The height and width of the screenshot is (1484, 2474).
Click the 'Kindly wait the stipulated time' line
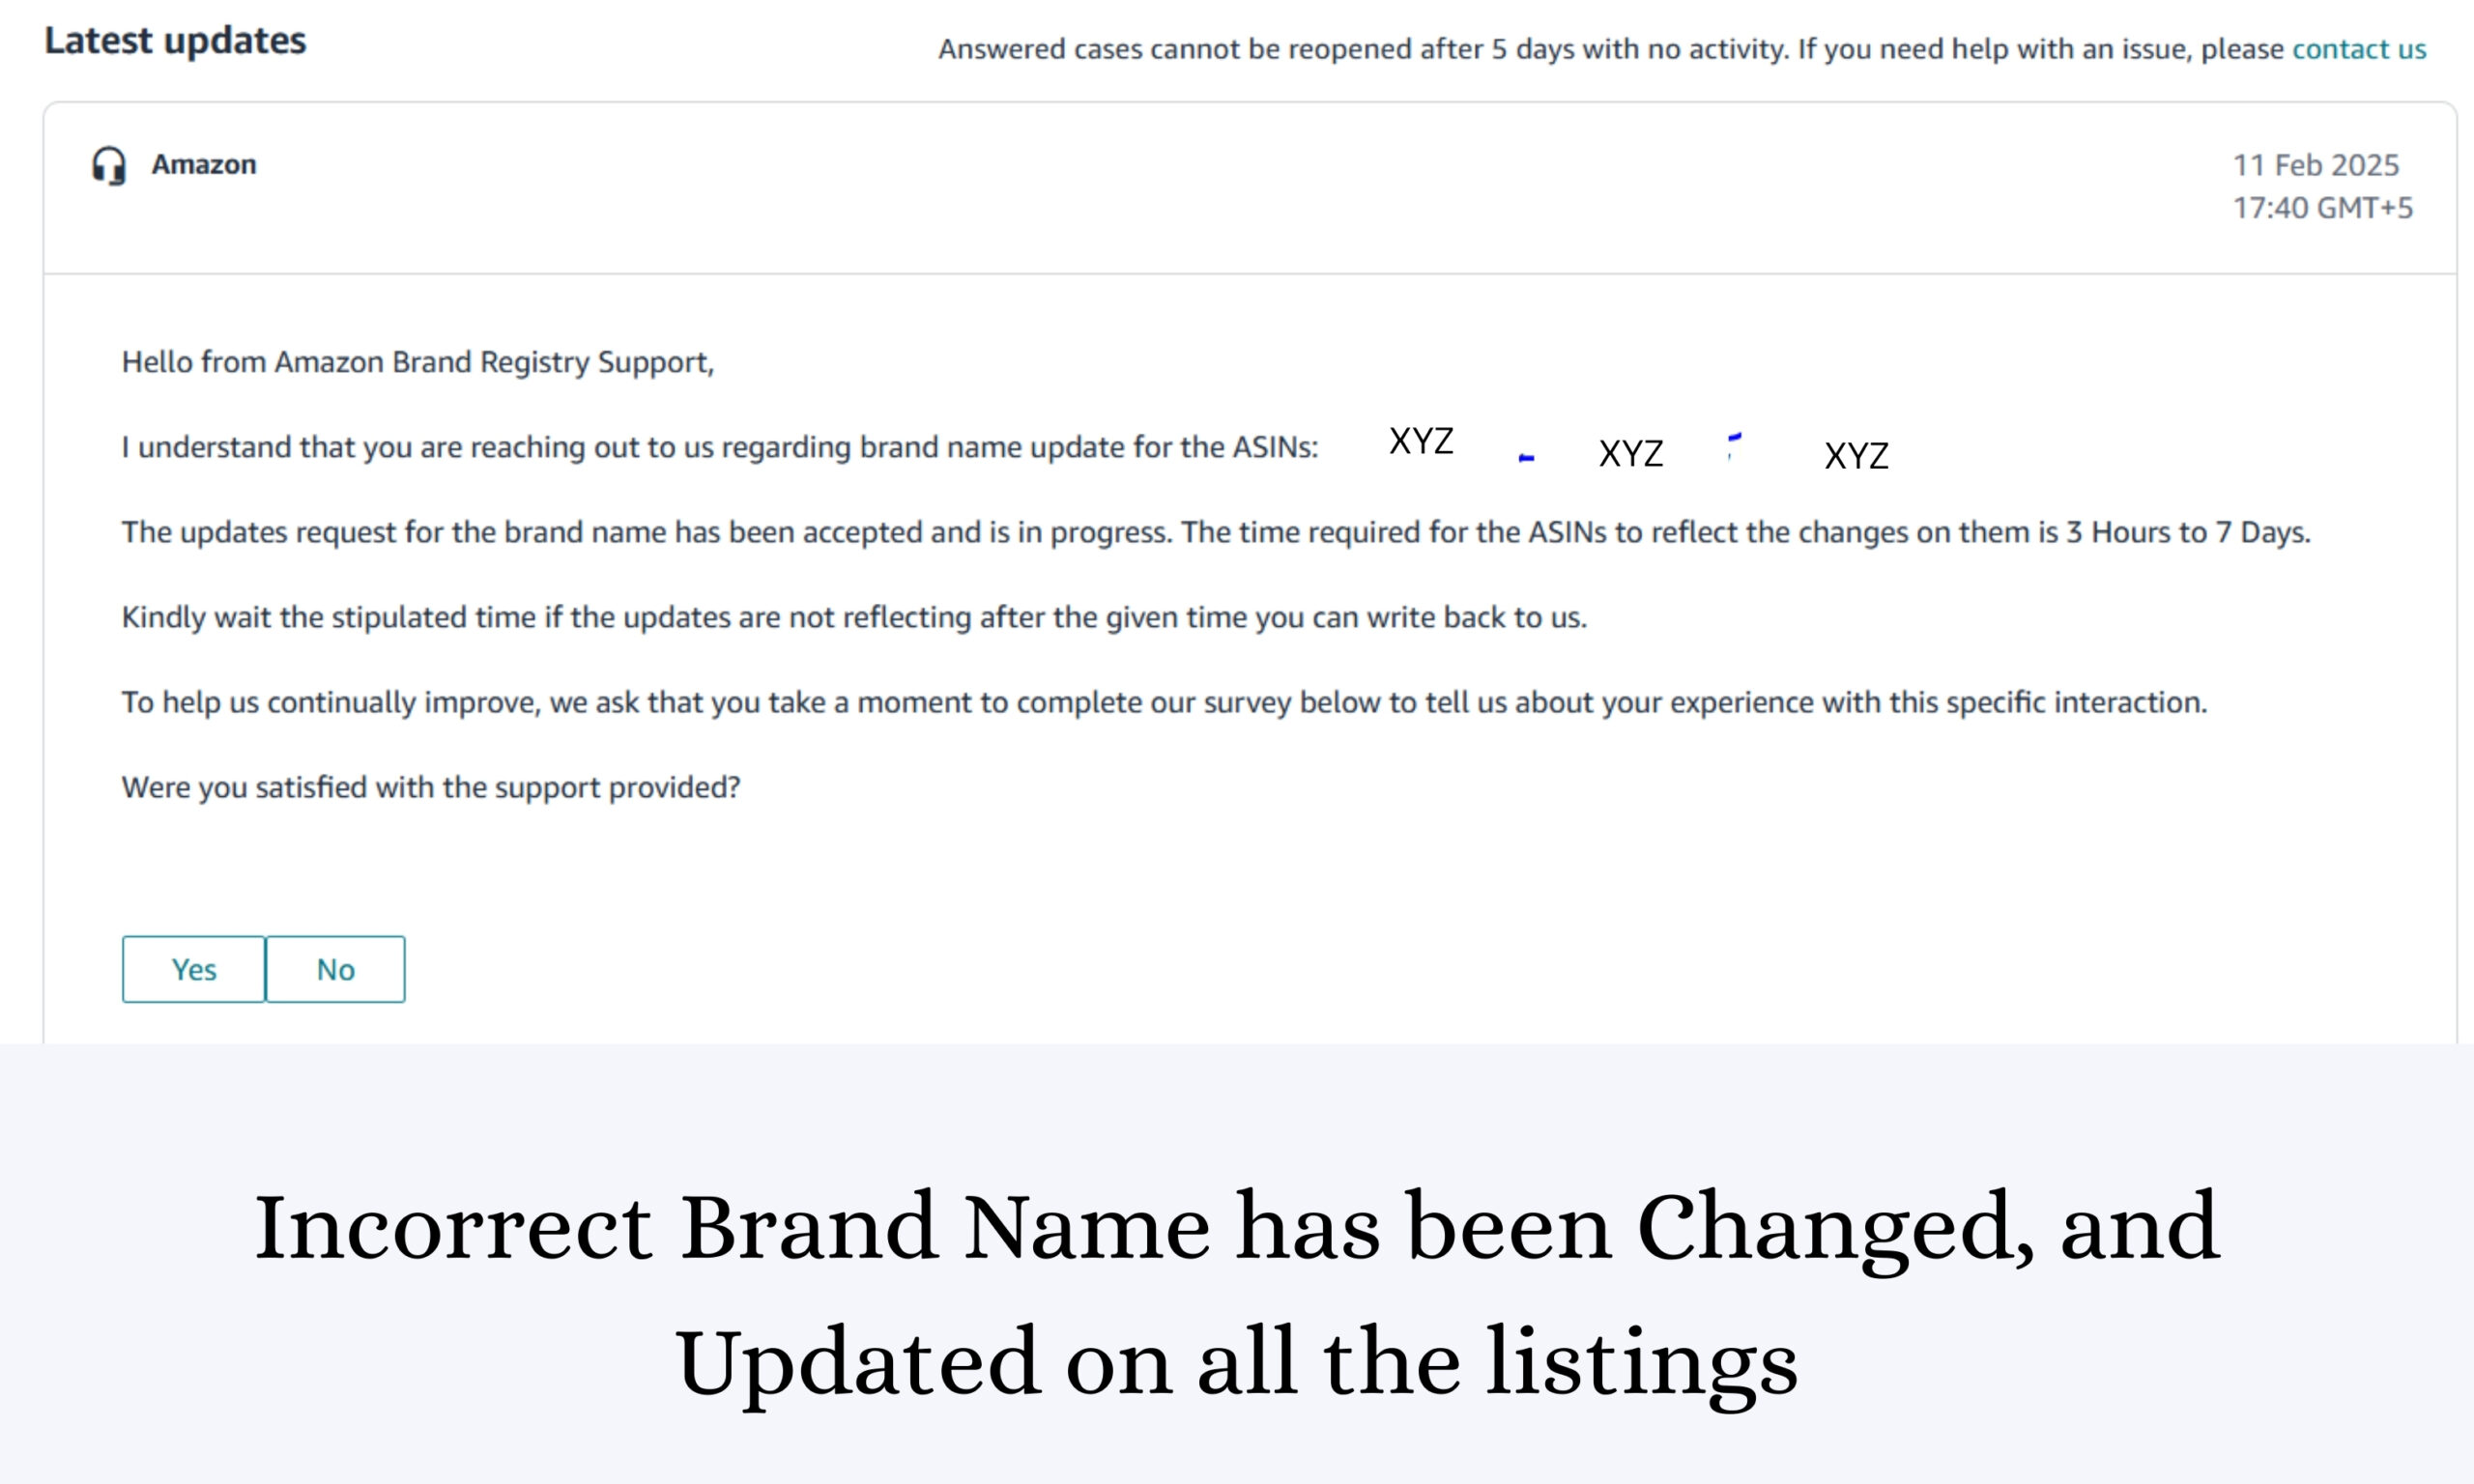(x=853, y=617)
